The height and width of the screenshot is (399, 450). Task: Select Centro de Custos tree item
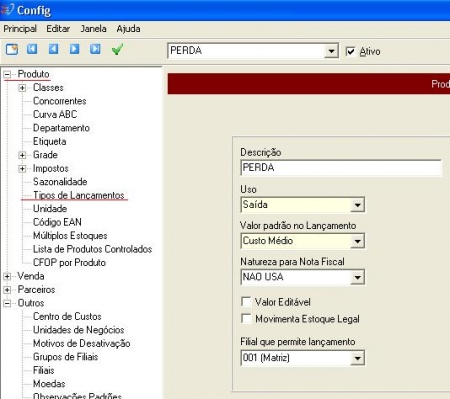pos(67,316)
